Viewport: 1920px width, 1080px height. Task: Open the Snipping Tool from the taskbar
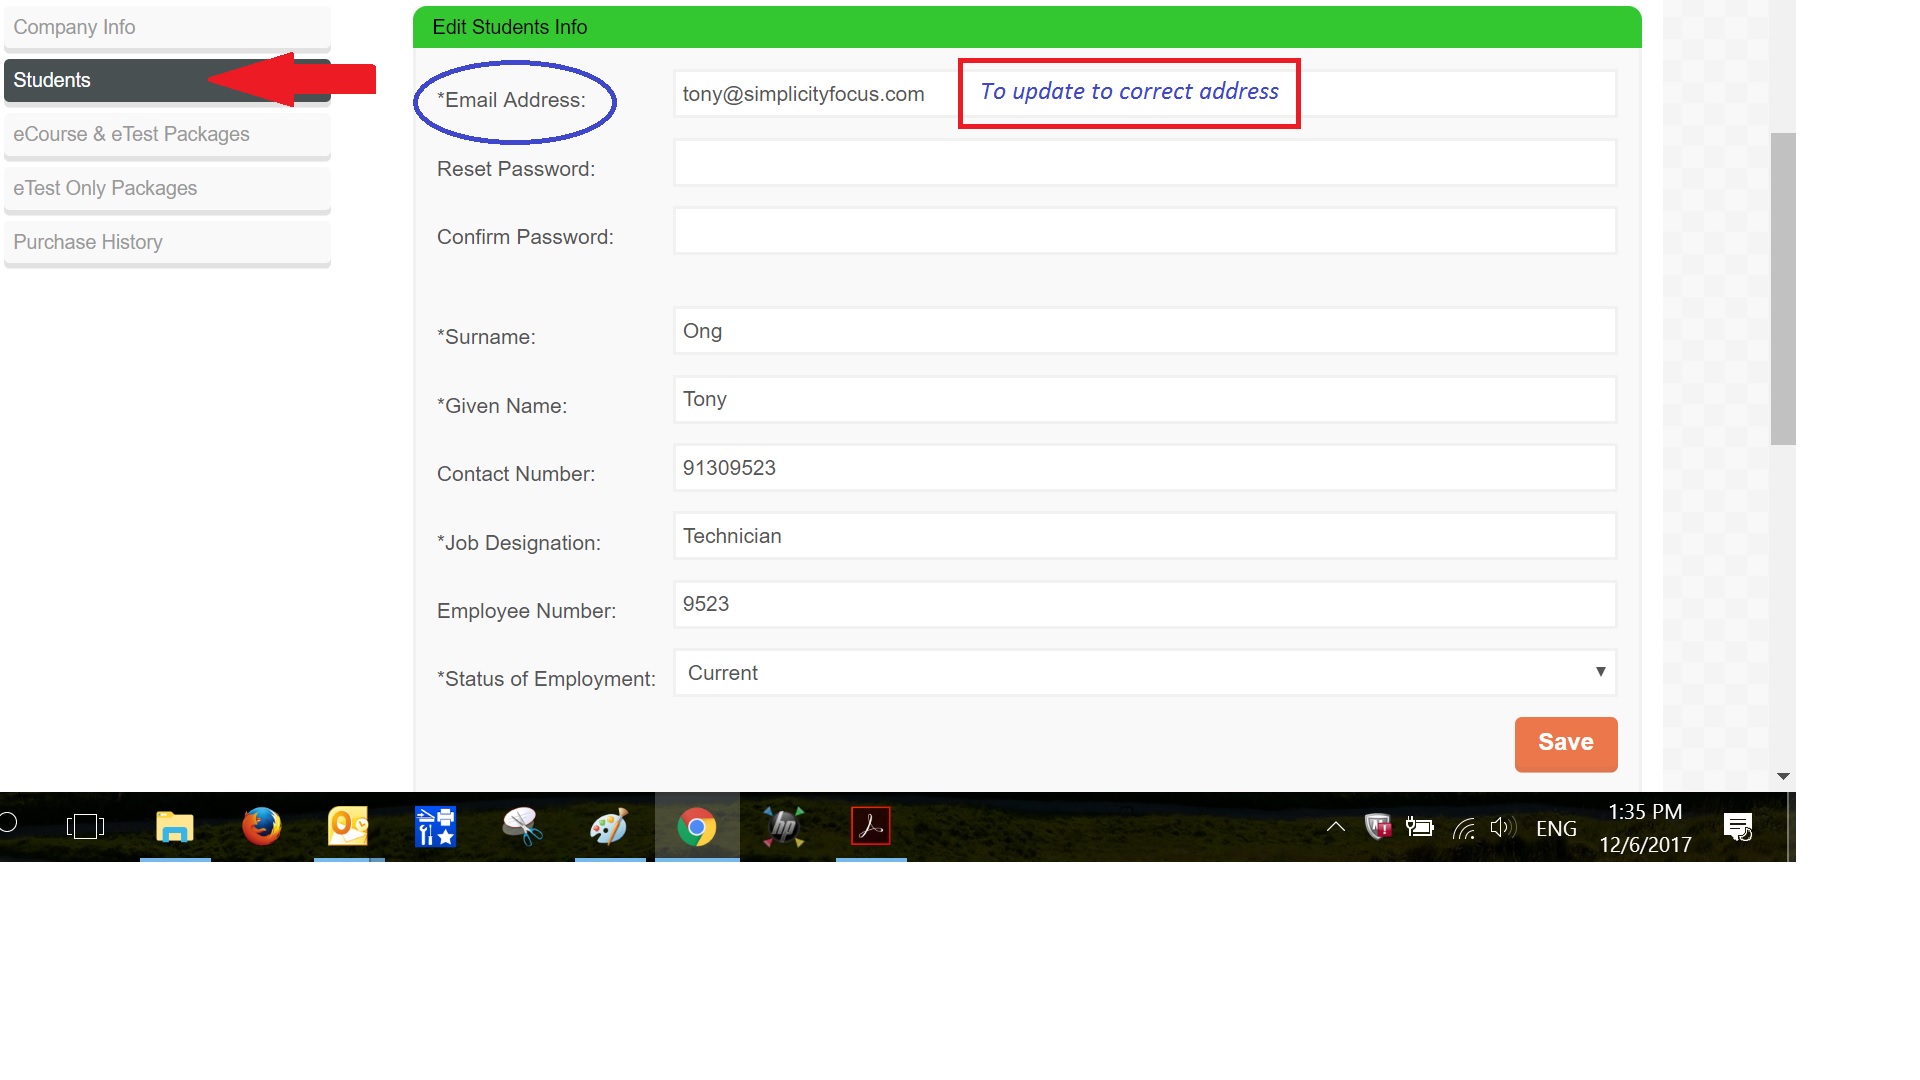pos(523,827)
